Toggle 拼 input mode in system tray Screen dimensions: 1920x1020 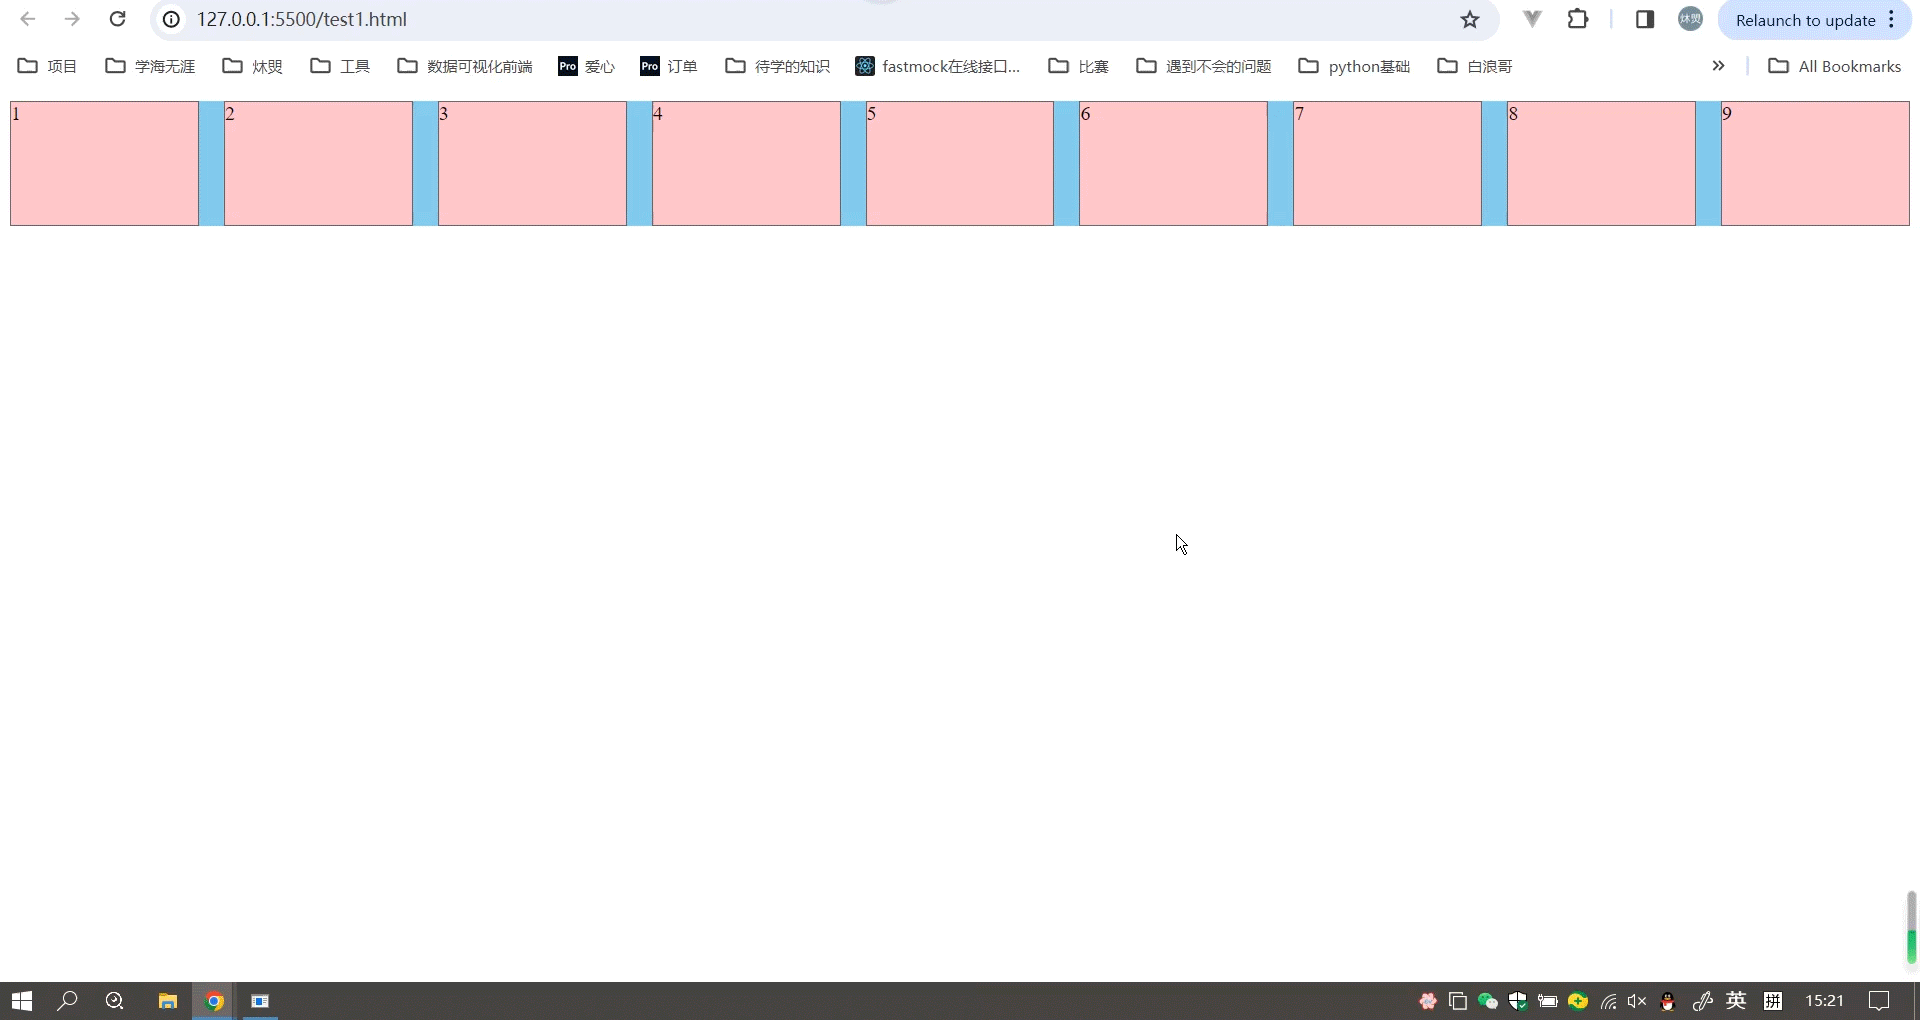pos(1773,1001)
